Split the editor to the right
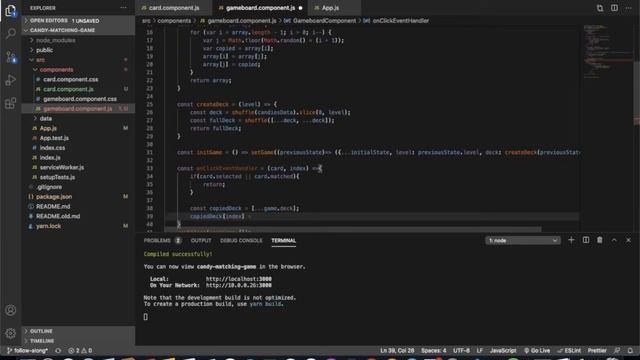This screenshot has width=640, height=360. [614, 8]
